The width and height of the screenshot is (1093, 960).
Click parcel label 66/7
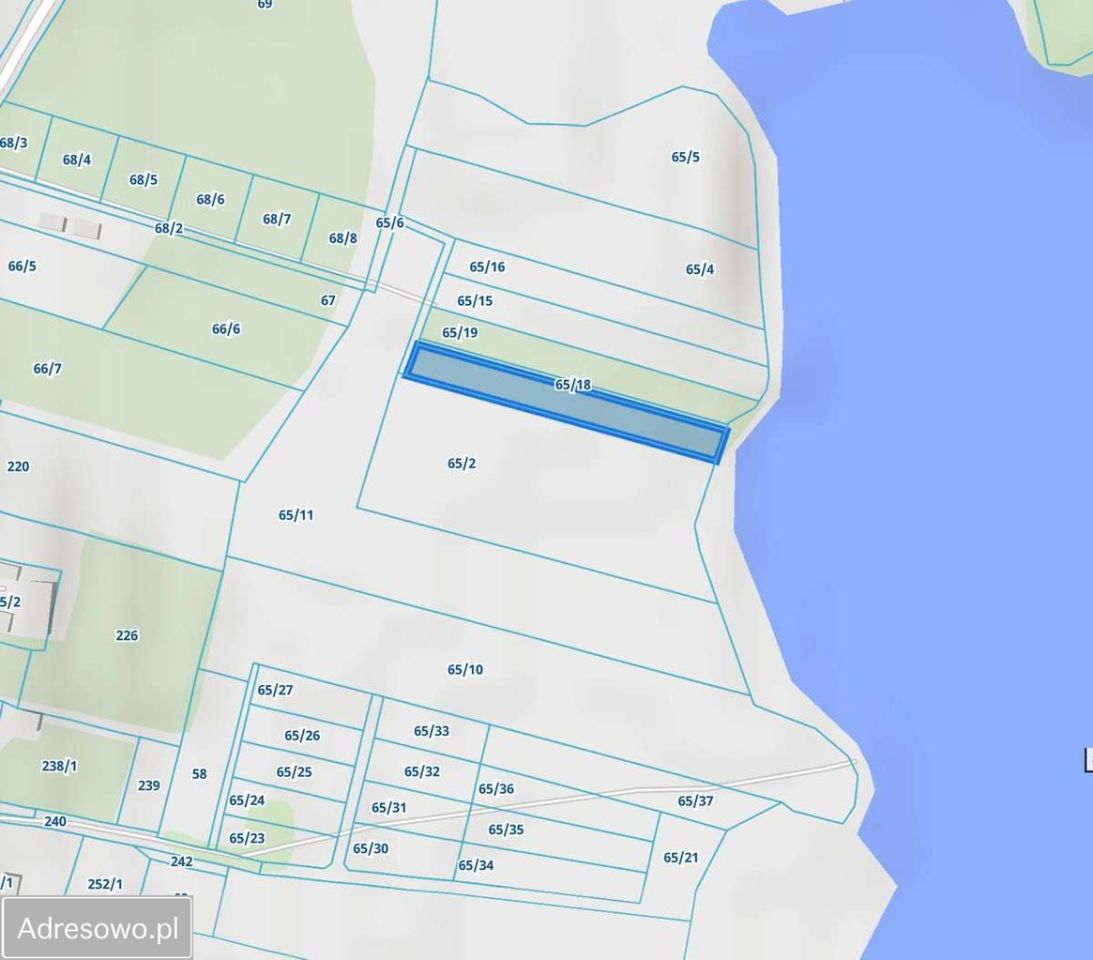tap(47, 368)
